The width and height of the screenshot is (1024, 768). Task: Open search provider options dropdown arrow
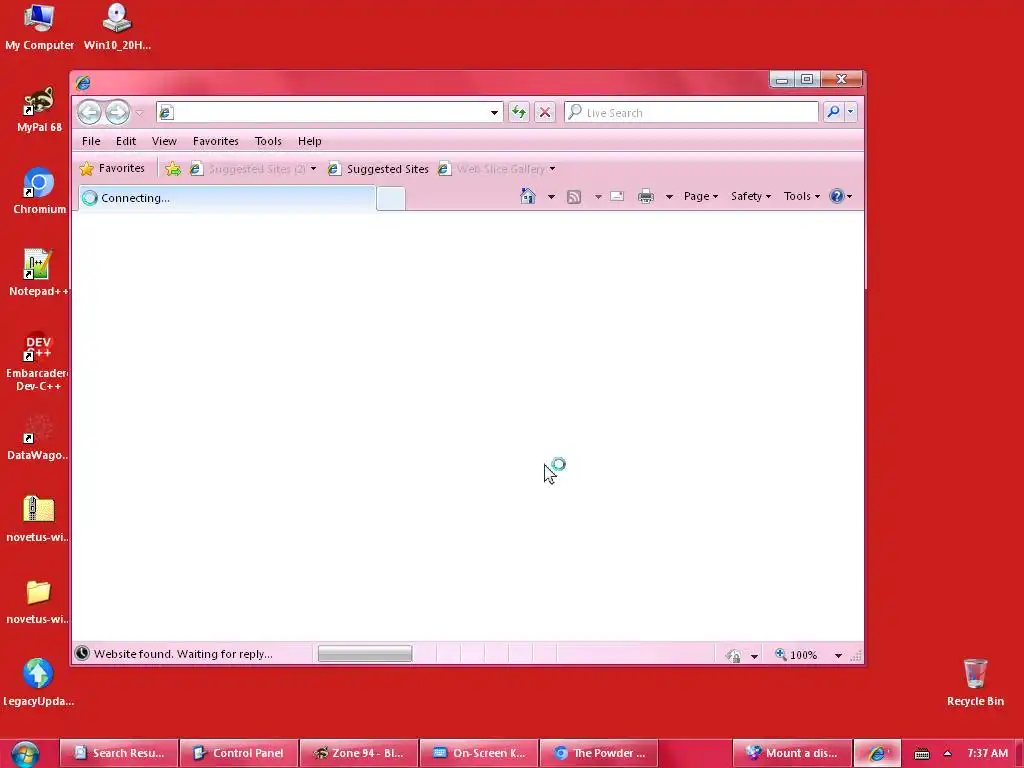point(850,112)
